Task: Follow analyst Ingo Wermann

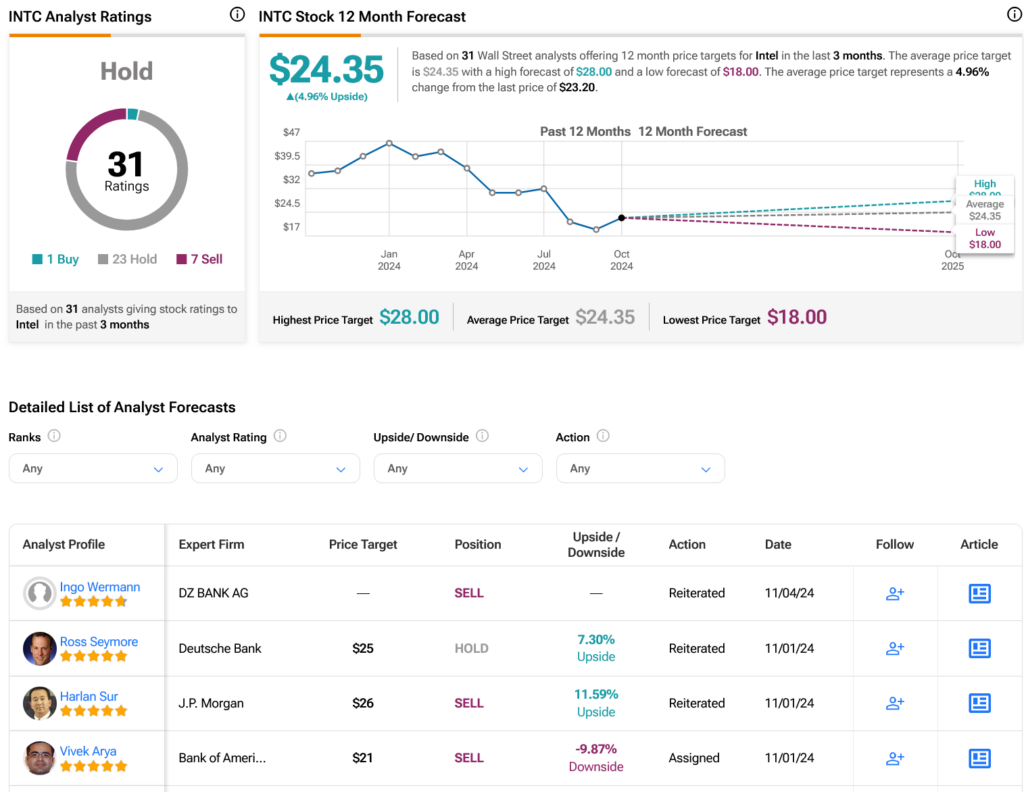Action: coord(895,593)
